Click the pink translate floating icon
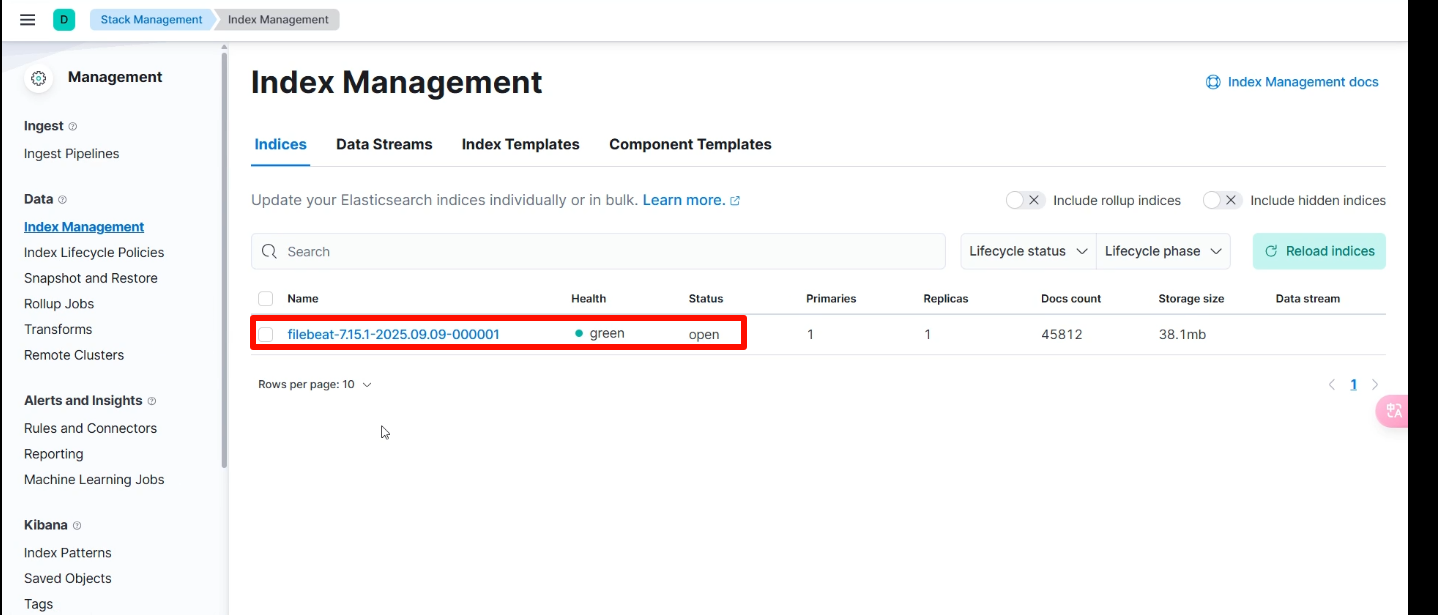1438x615 pixels. click(1393, 411)
